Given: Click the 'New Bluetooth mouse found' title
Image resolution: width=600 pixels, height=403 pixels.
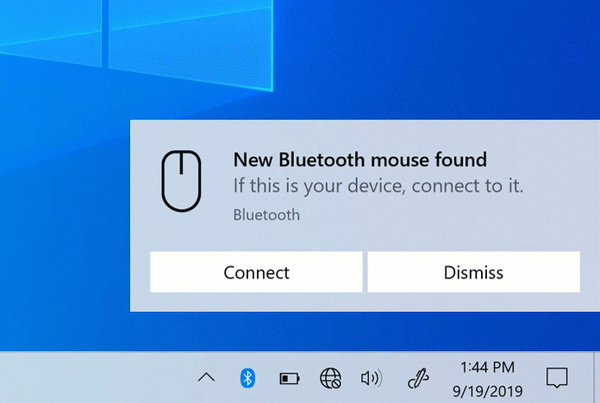Looking at the screenshot, I should 360,160.
